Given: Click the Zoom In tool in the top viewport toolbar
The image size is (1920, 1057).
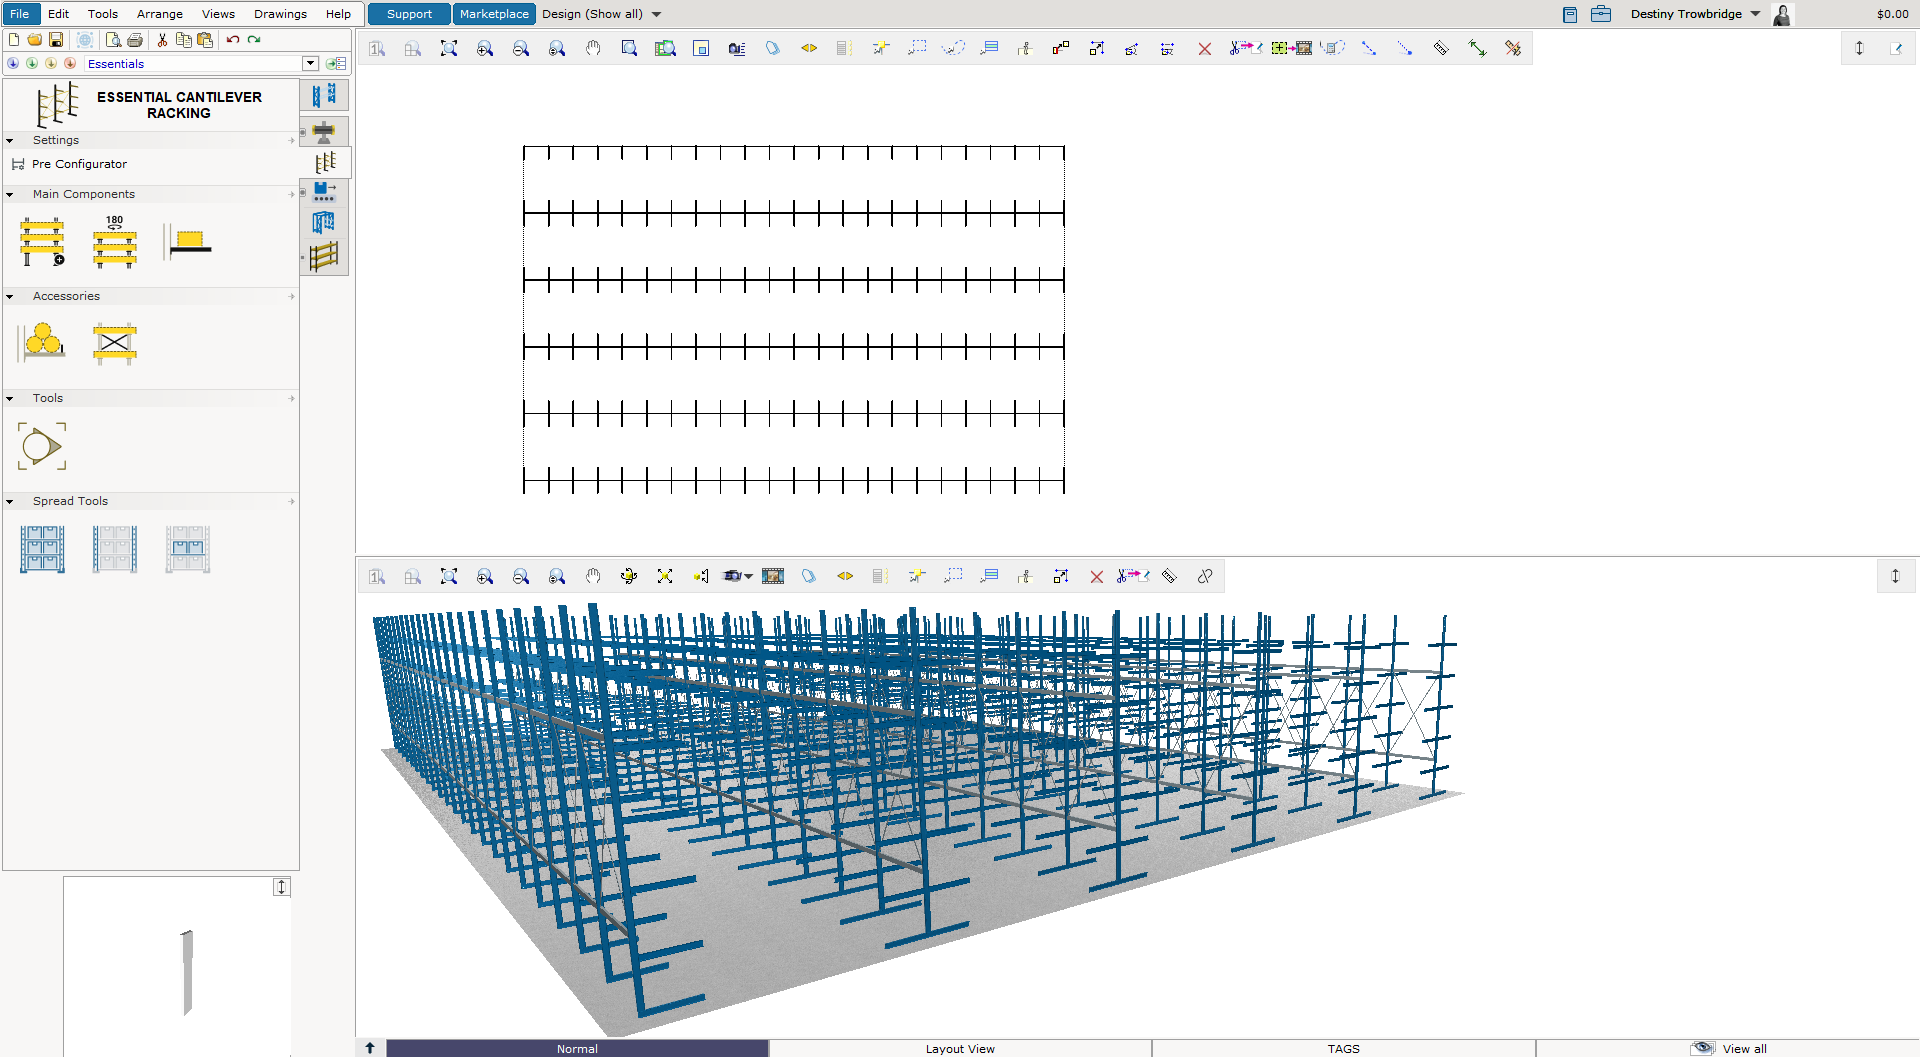Looking at the screenshot, I should 485,48.
